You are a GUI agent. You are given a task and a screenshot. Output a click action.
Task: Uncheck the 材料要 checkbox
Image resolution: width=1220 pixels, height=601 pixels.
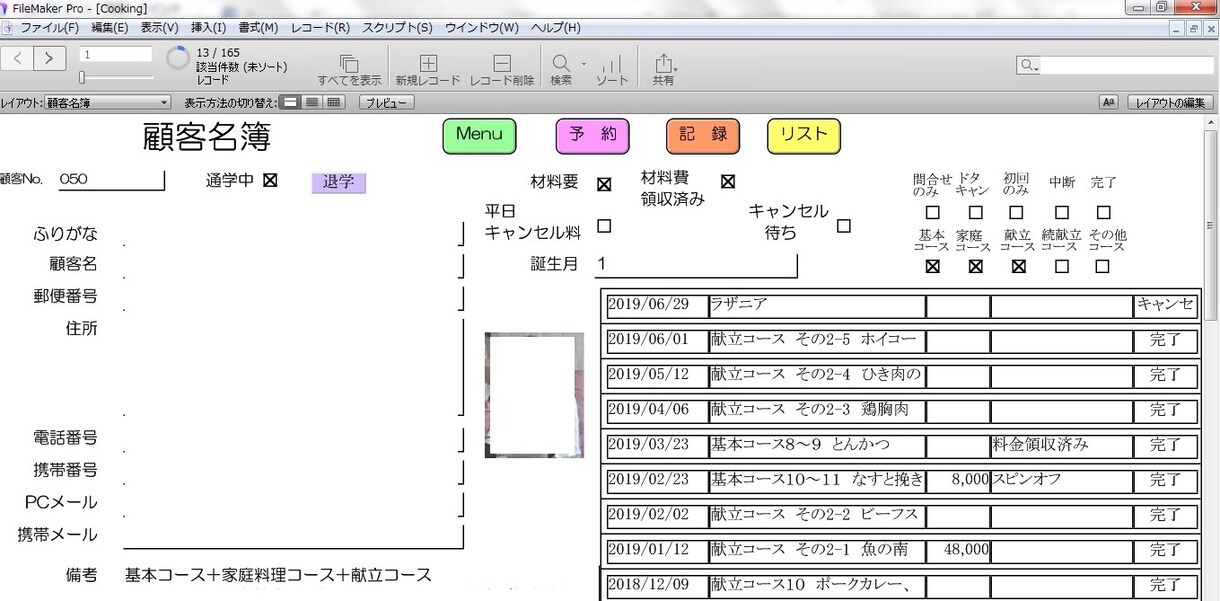coord(604,184)
